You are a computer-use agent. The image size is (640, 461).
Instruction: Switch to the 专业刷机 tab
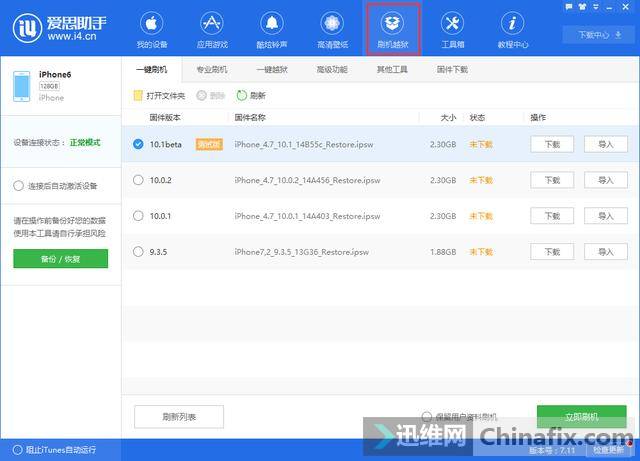pyautogui.click(x=212, y=70)
